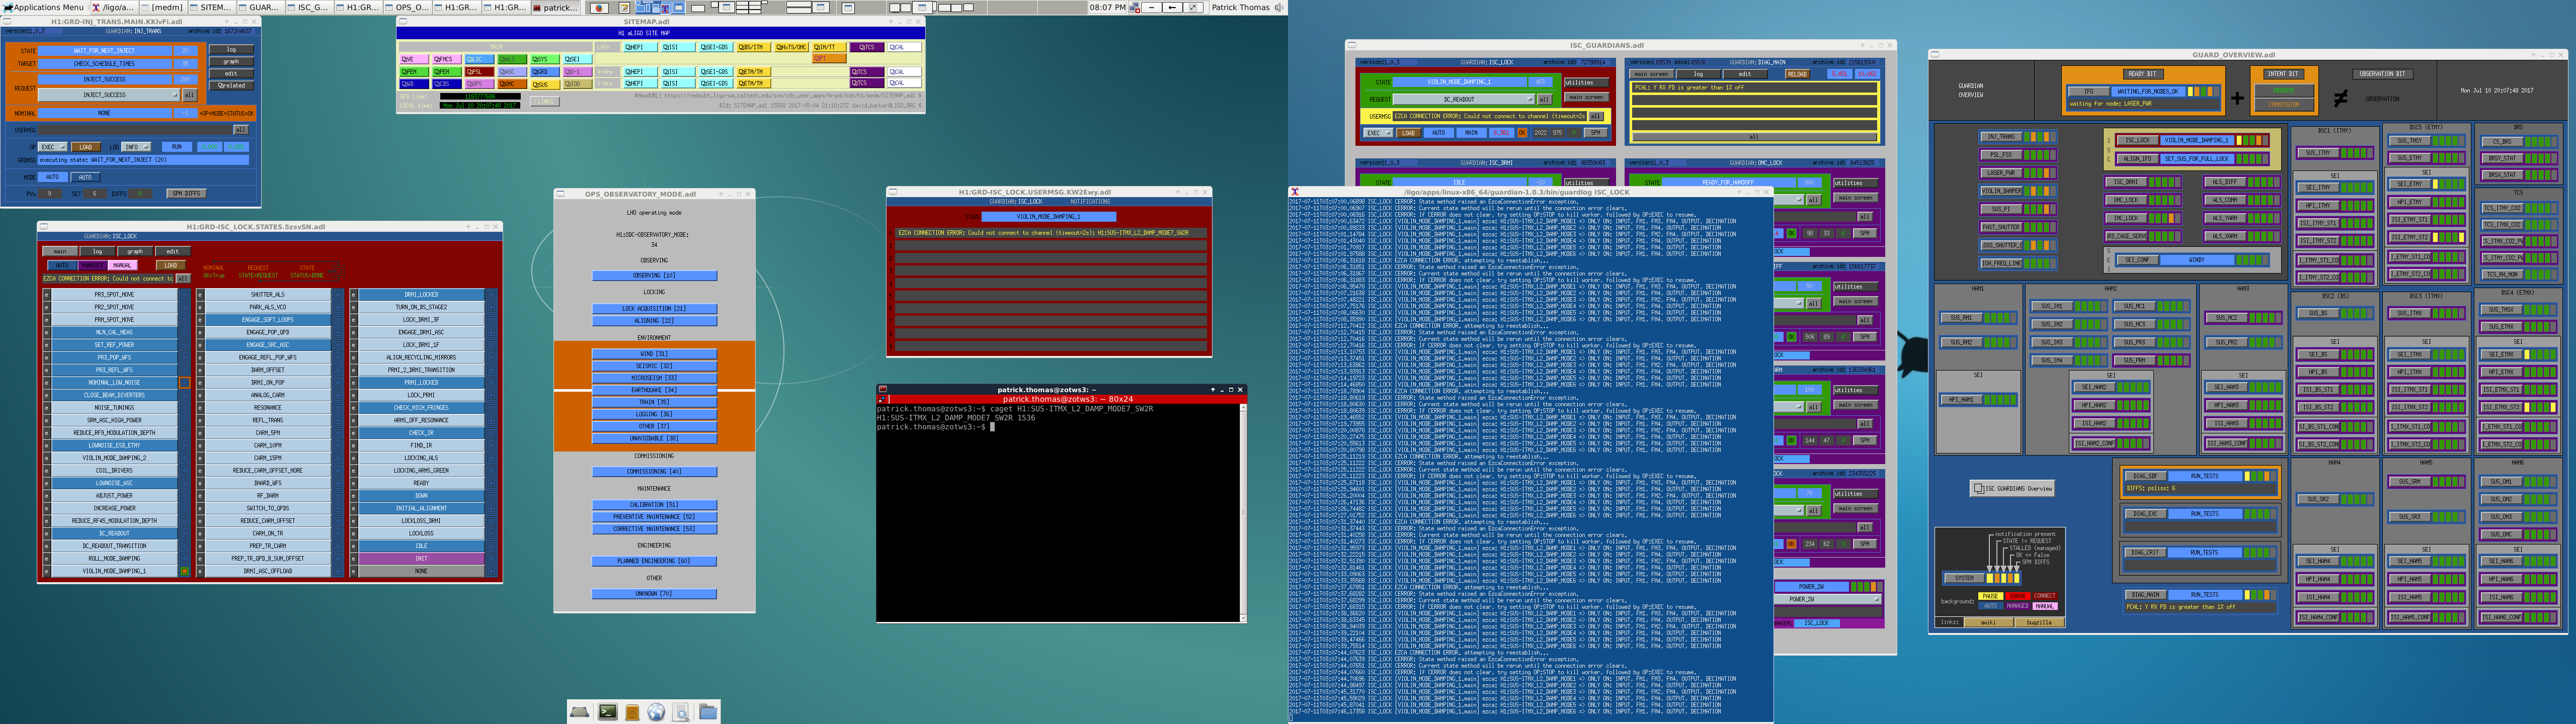Image resolution: width=2576 pixels, height=724 pixels.
Task: Click SPM DIFFS in the INJ_TRANS window
Action: pyautogui.click(x=186, y=193)
